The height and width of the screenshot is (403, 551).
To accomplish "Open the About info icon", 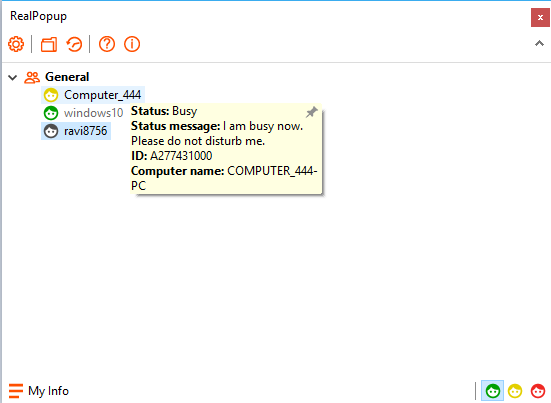I will [x=132, y=44].
